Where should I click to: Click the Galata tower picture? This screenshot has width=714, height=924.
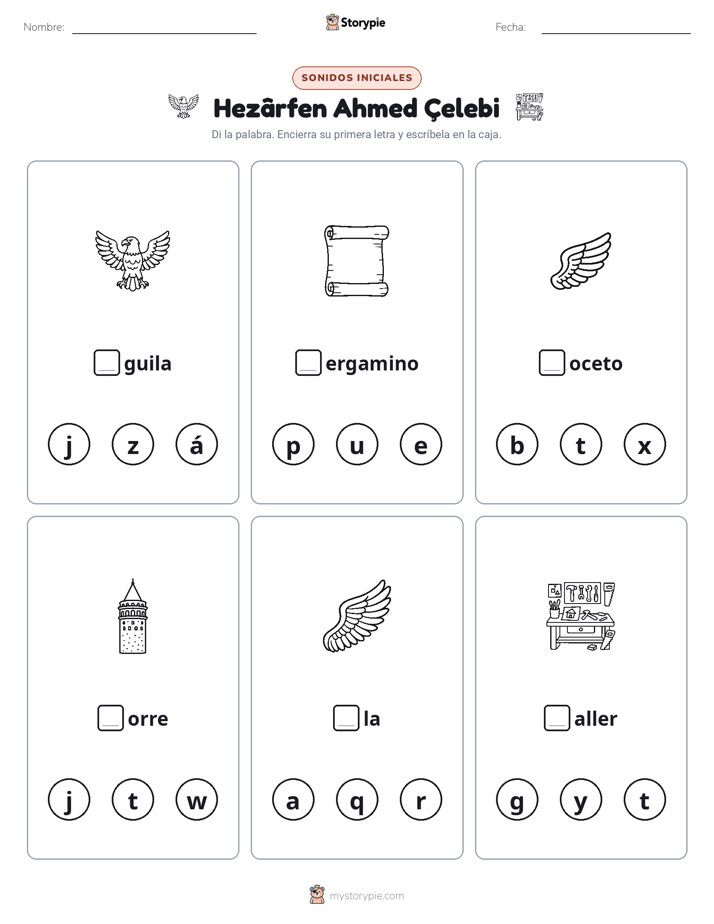pos(133,616)
